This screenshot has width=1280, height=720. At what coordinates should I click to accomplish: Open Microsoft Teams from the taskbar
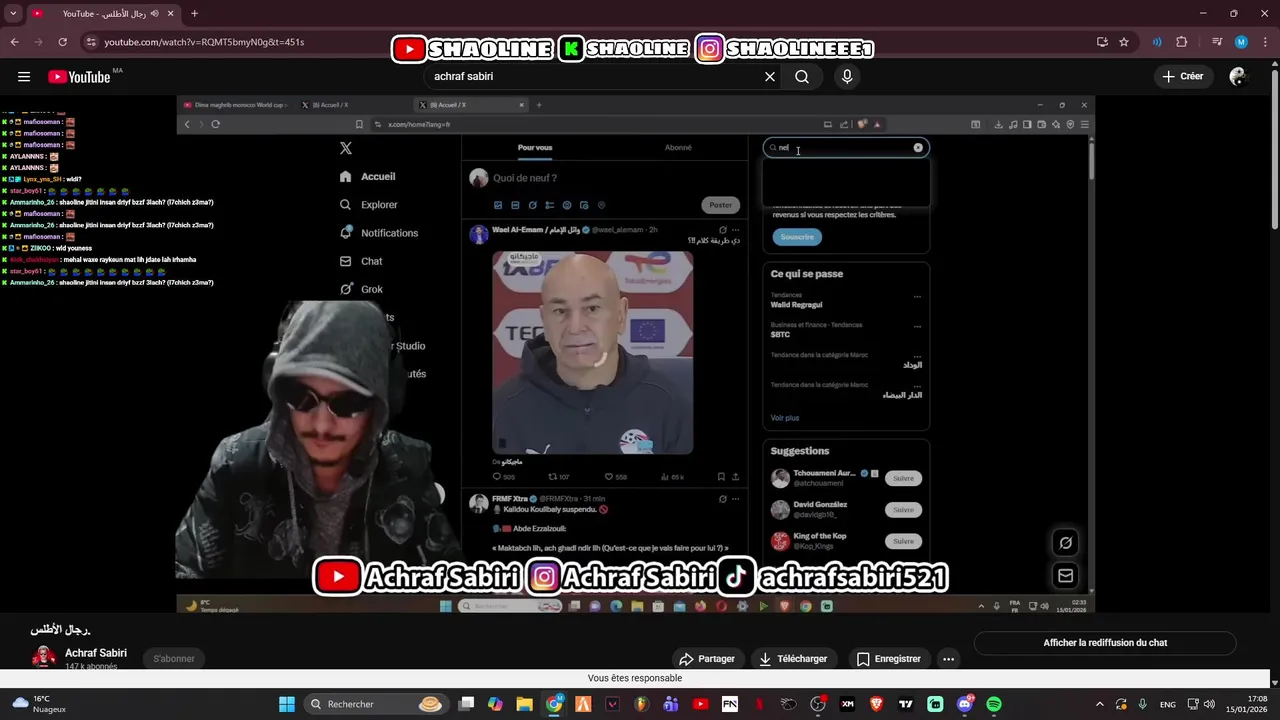671,704
